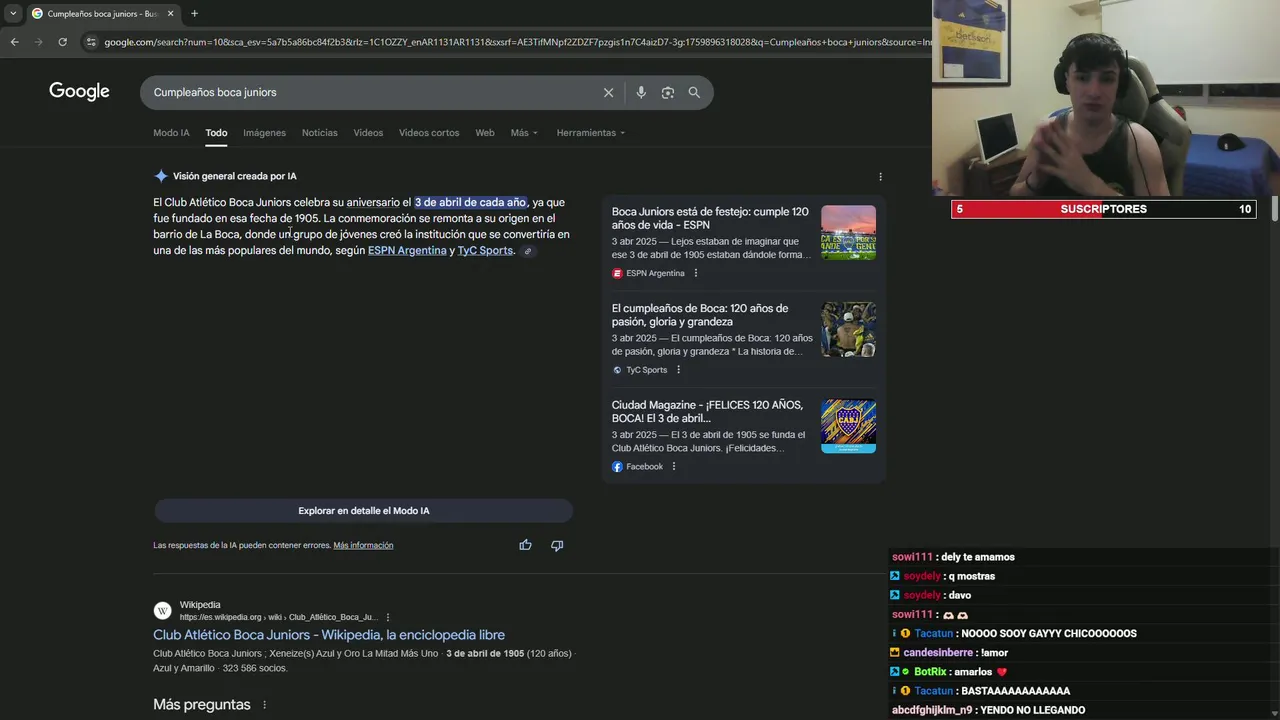The width and height of the screenshot is (1280, 720).
Task: Switch to the Web tab
Action: click(485, 133)
